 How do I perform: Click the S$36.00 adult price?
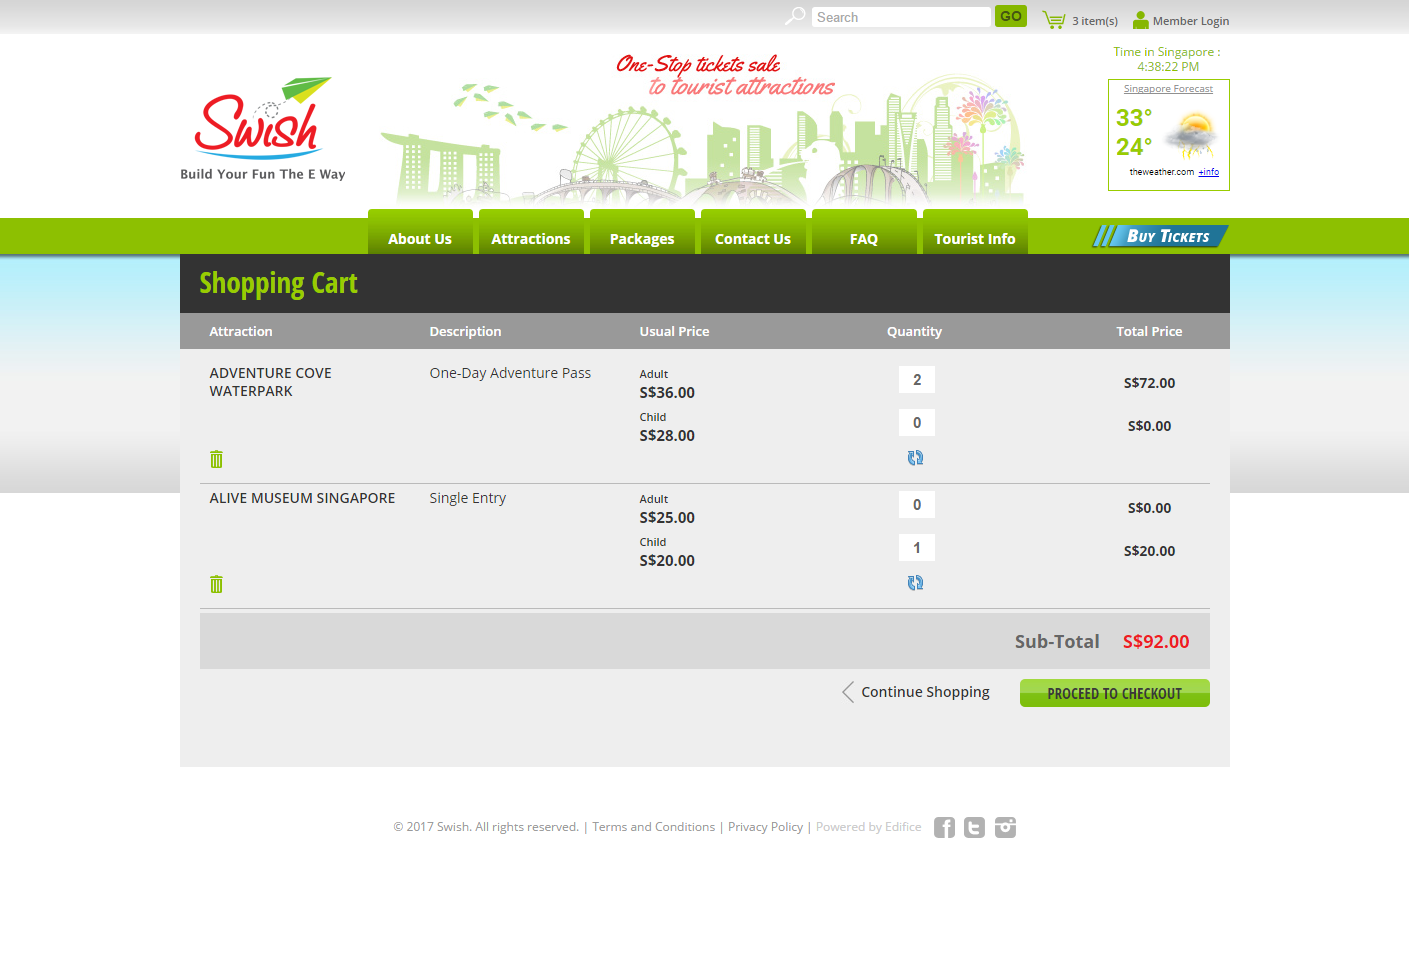tap(667, 393)
